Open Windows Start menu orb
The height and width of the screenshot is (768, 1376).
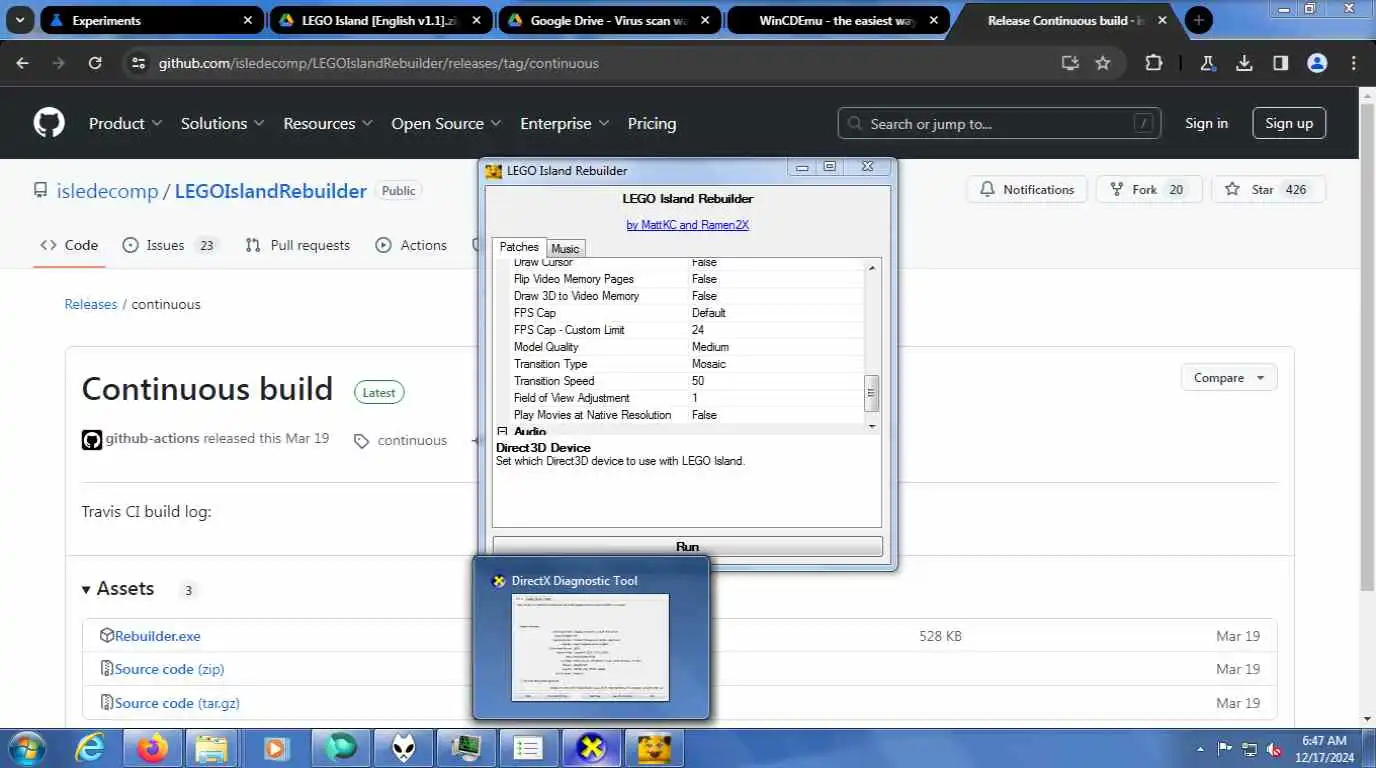coord(25,748)
